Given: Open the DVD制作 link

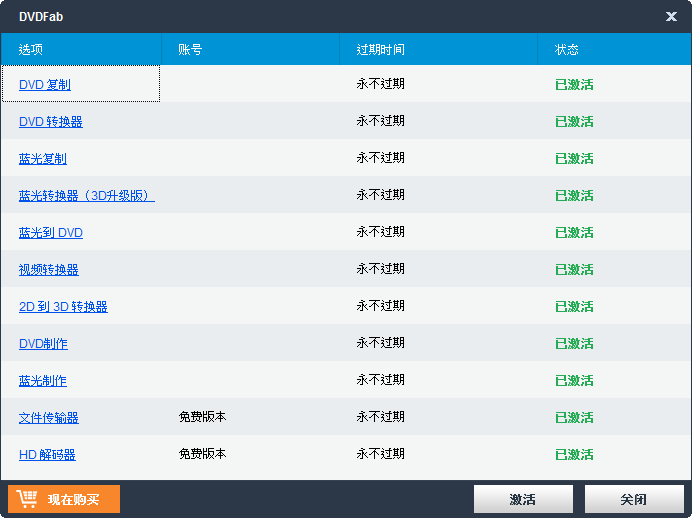Looking at the screenshot, I should [x=44, y=344].
